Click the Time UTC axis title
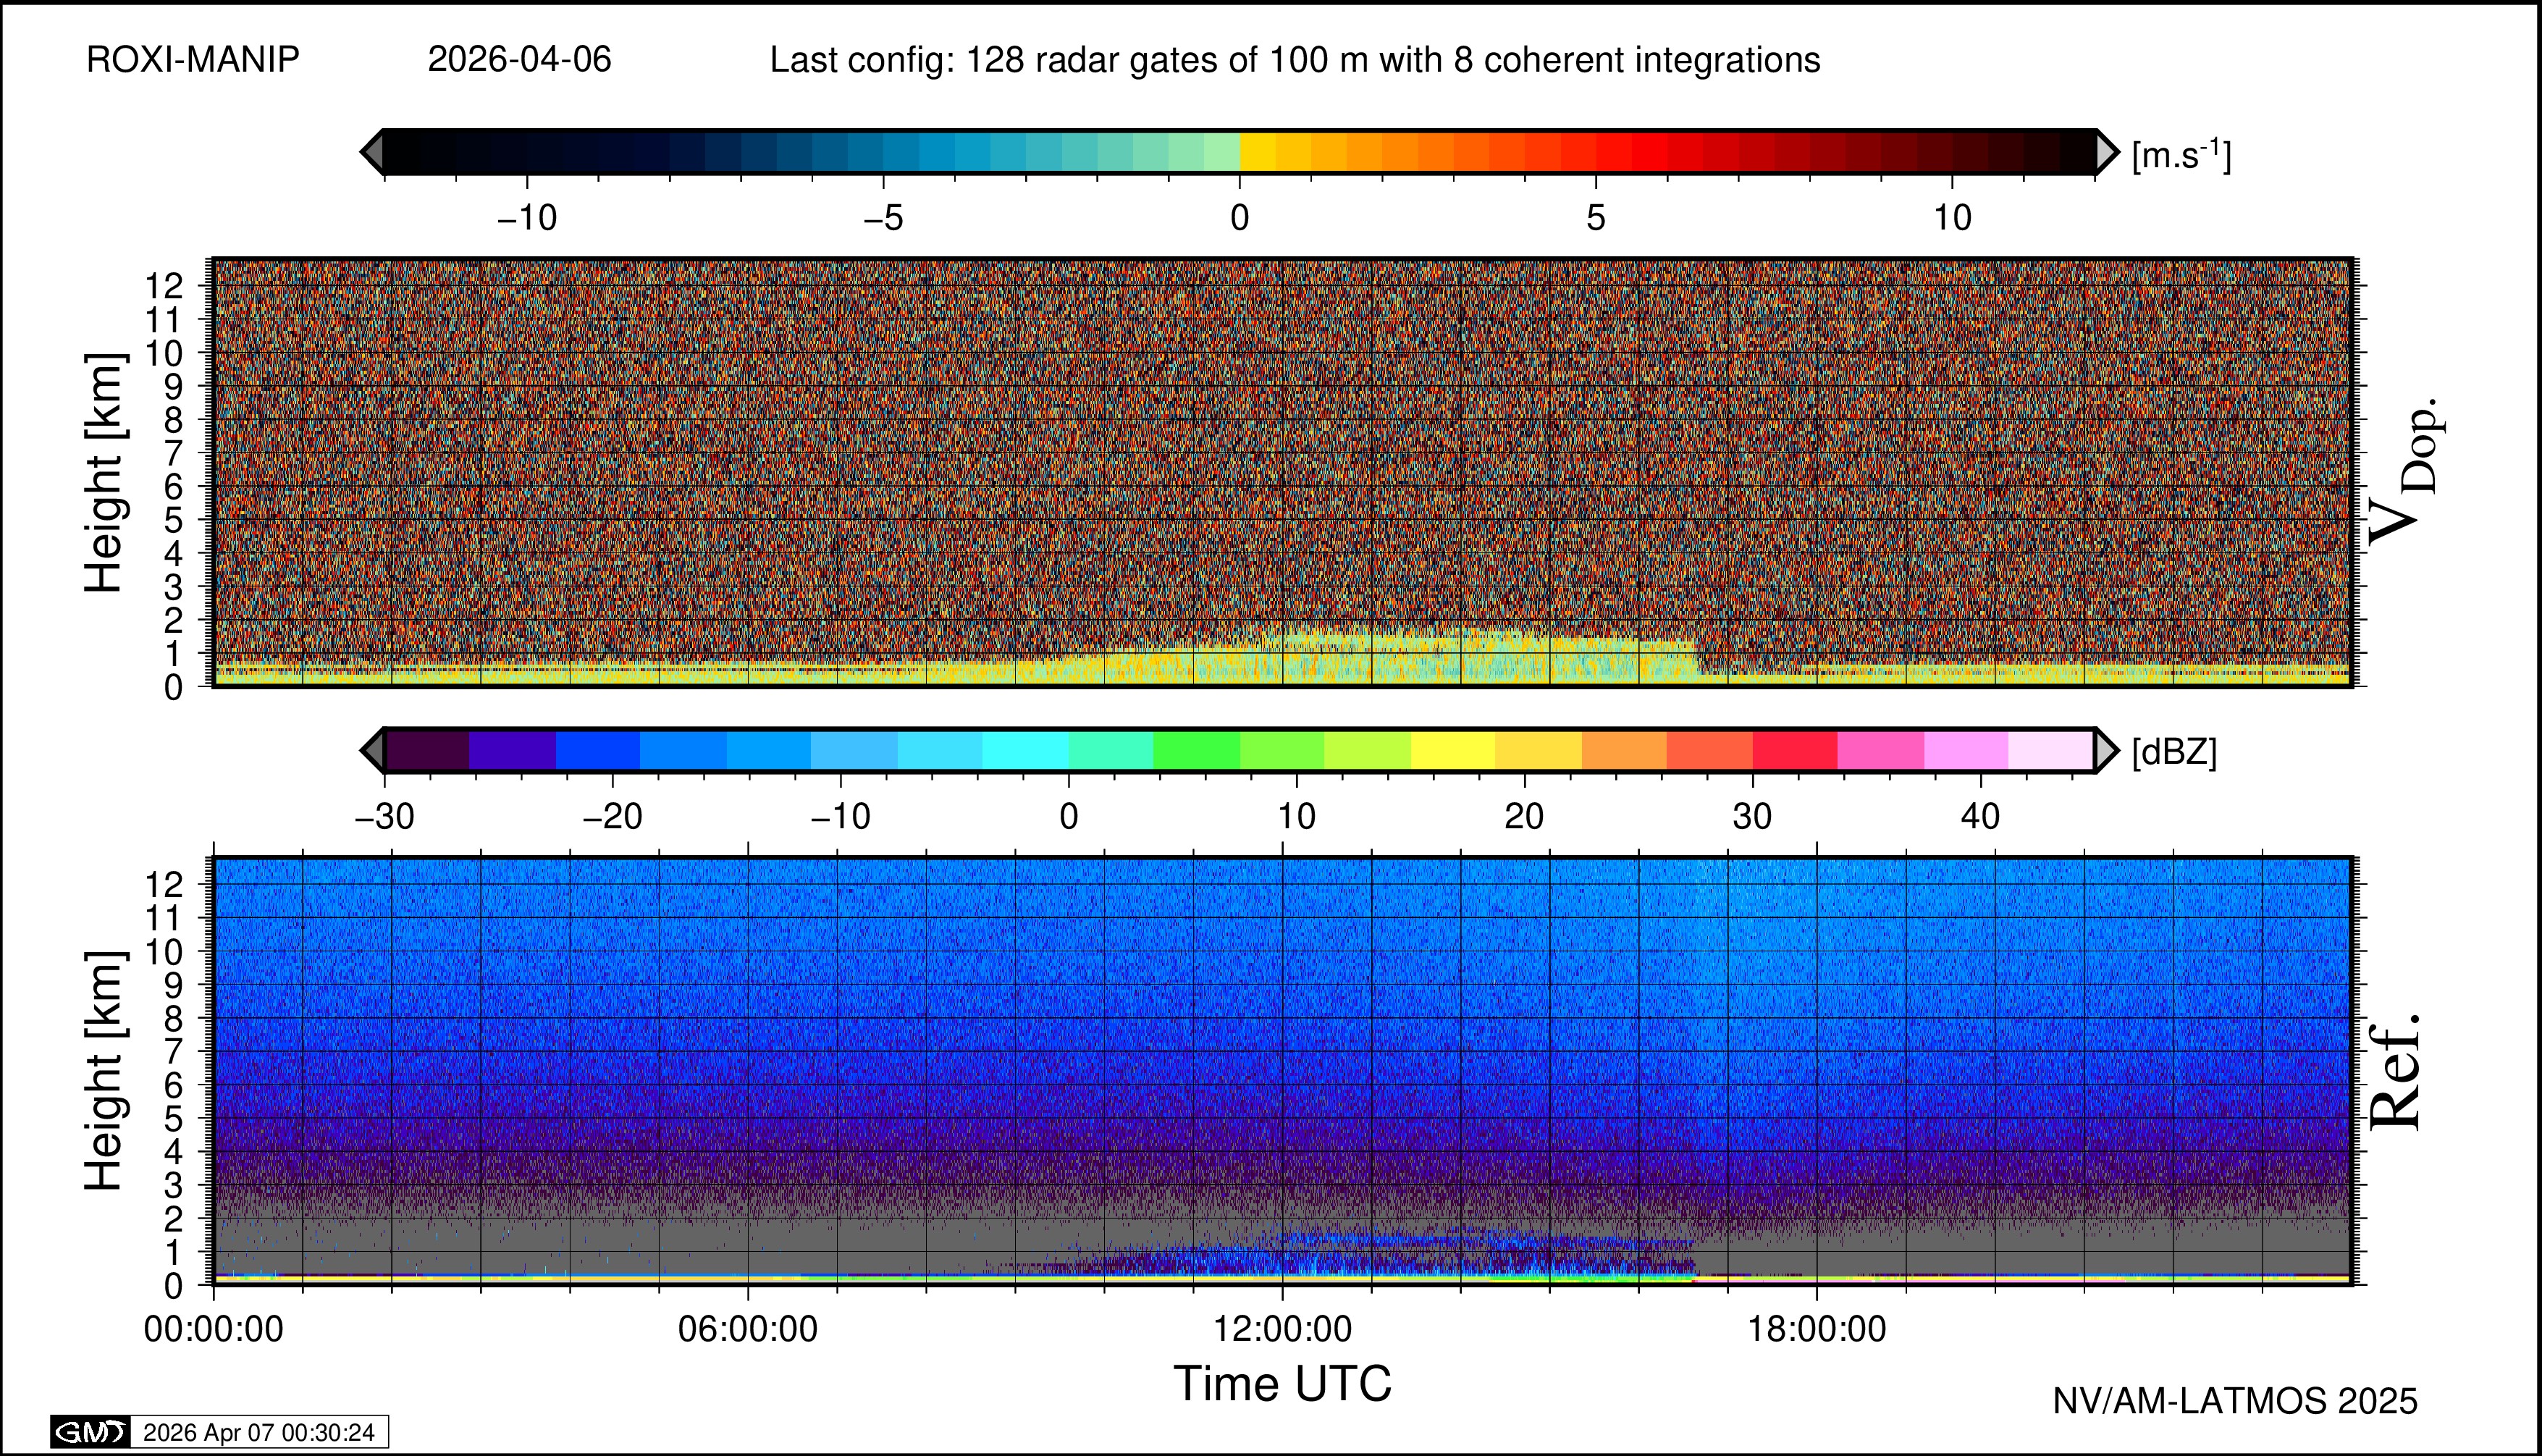The height and width of the screenshot is (1456, 2542). (x=1282, y=1384)
